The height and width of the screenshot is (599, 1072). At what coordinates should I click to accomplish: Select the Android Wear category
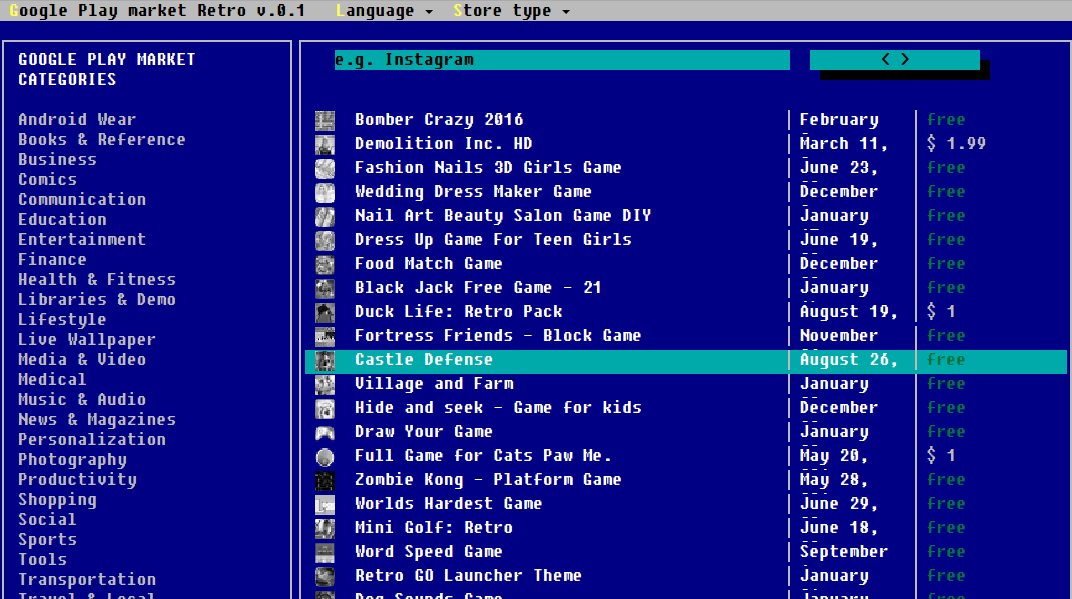(x=77, y=120)
